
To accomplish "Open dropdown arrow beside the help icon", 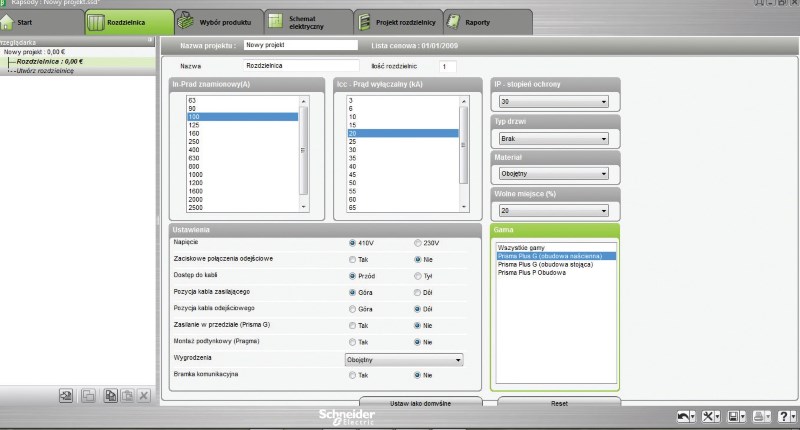I will click(x=793, y=417).
